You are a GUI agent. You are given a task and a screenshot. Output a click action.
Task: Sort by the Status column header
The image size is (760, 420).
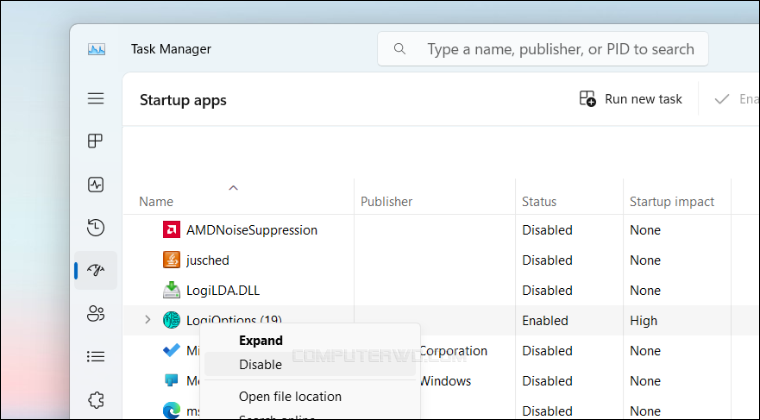coord(539,202)
